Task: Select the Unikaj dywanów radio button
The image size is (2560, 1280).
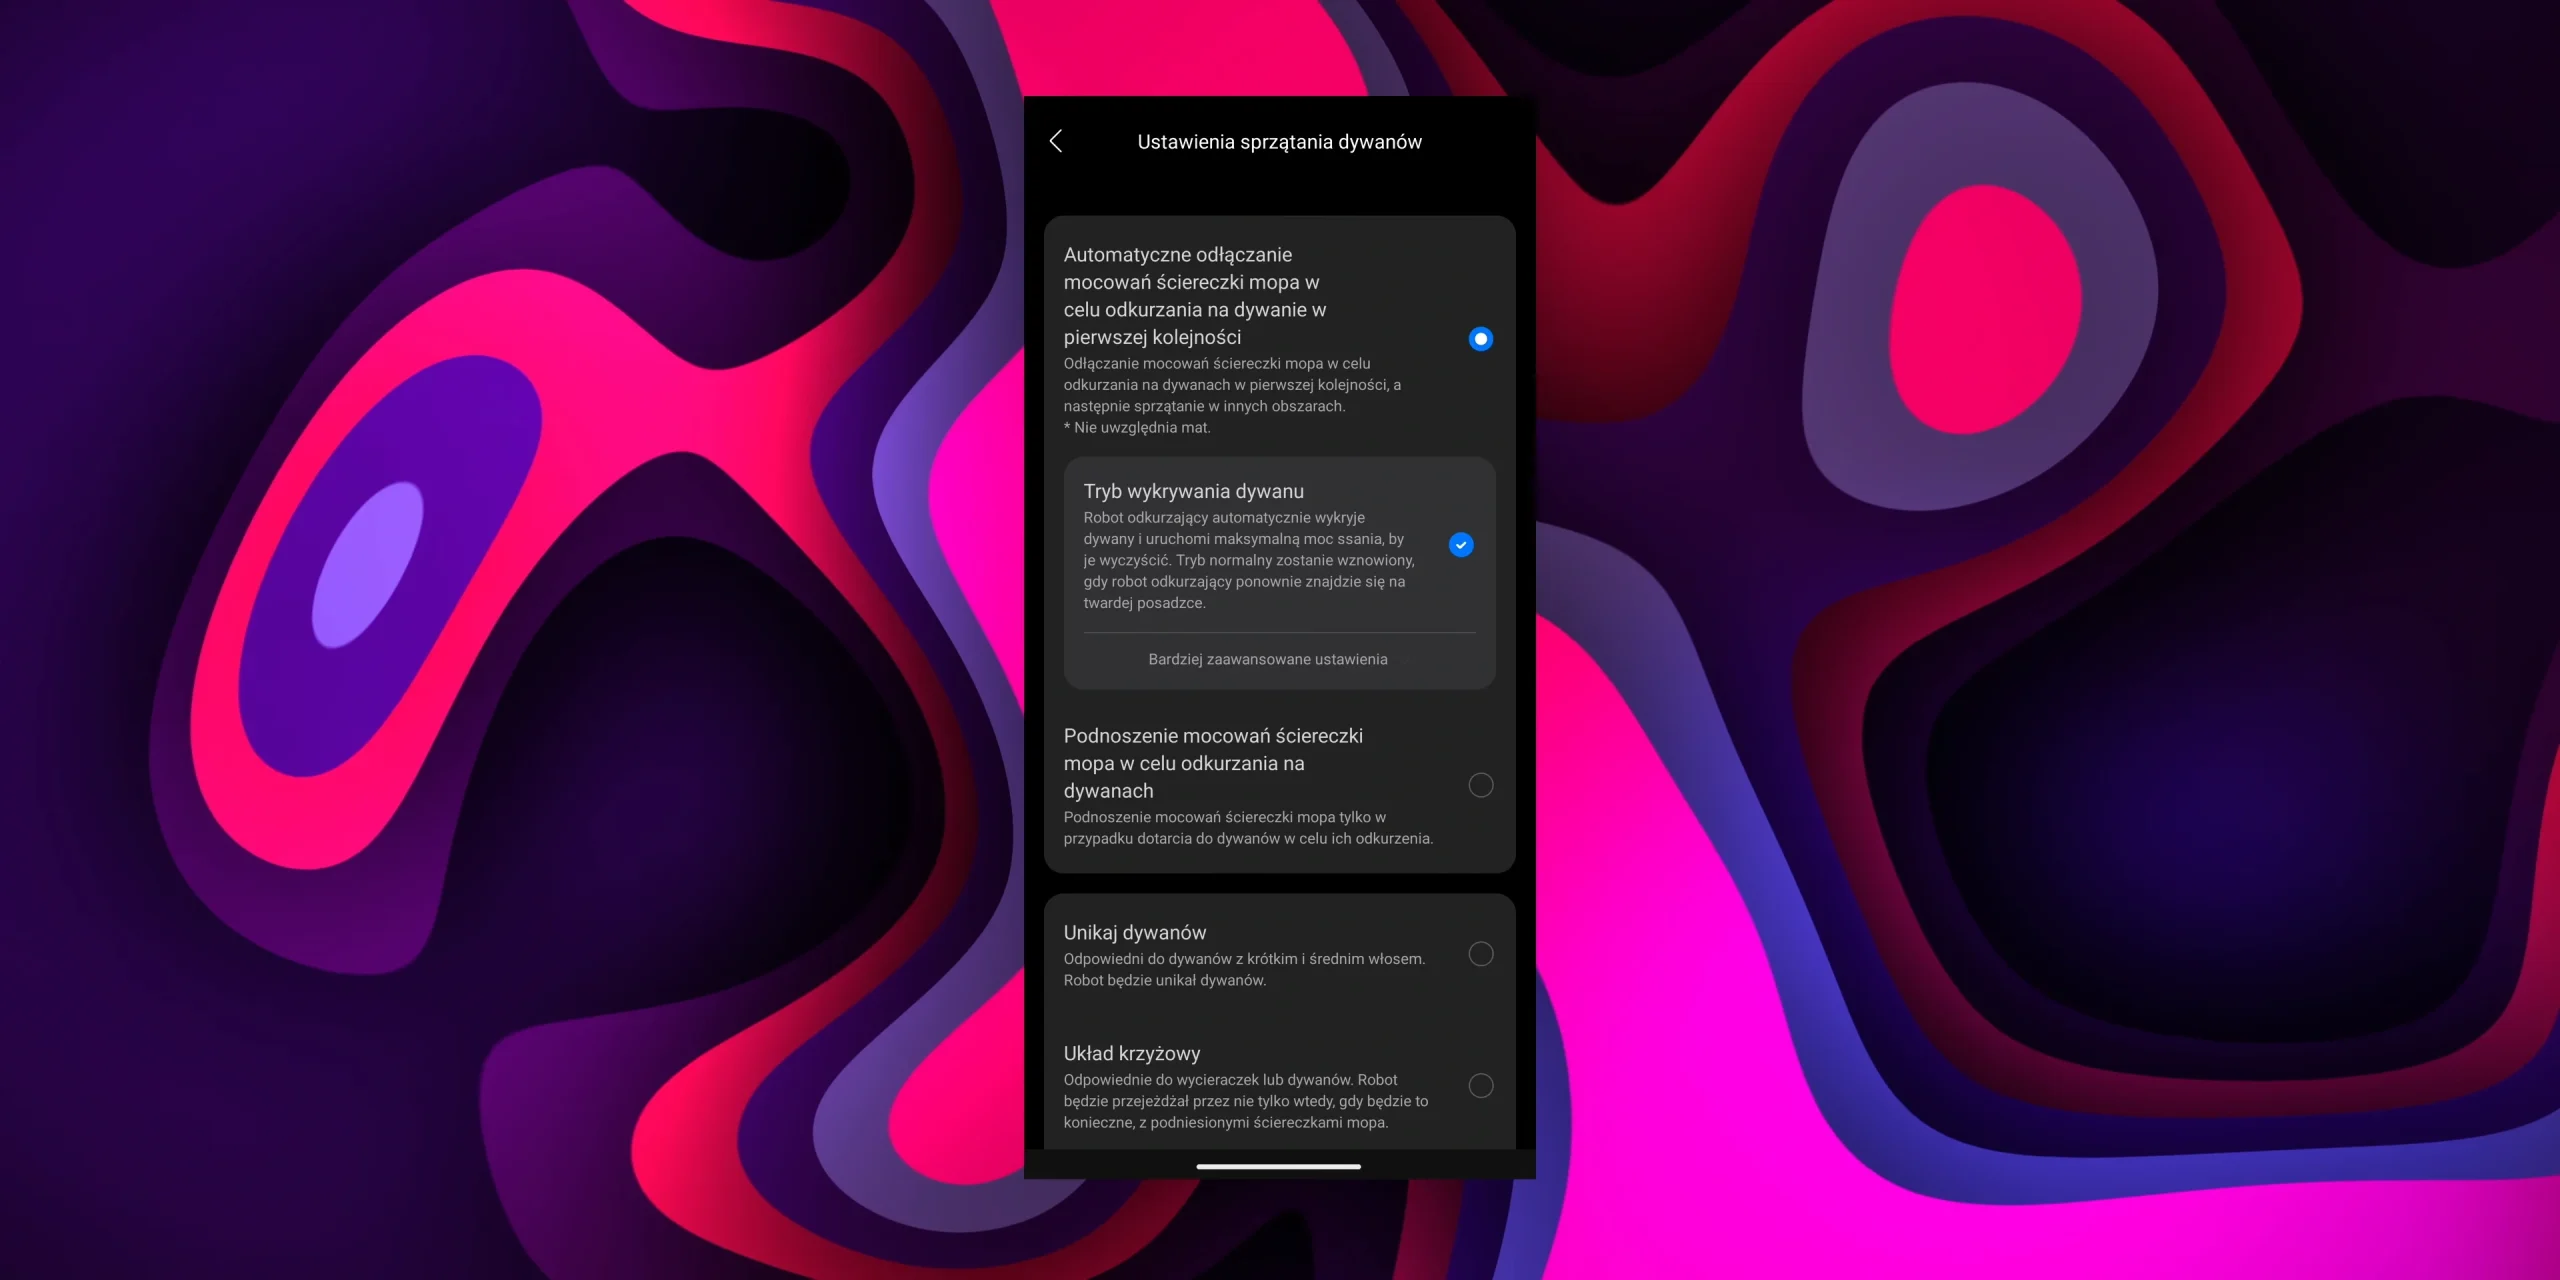Action: [1480, 954]
